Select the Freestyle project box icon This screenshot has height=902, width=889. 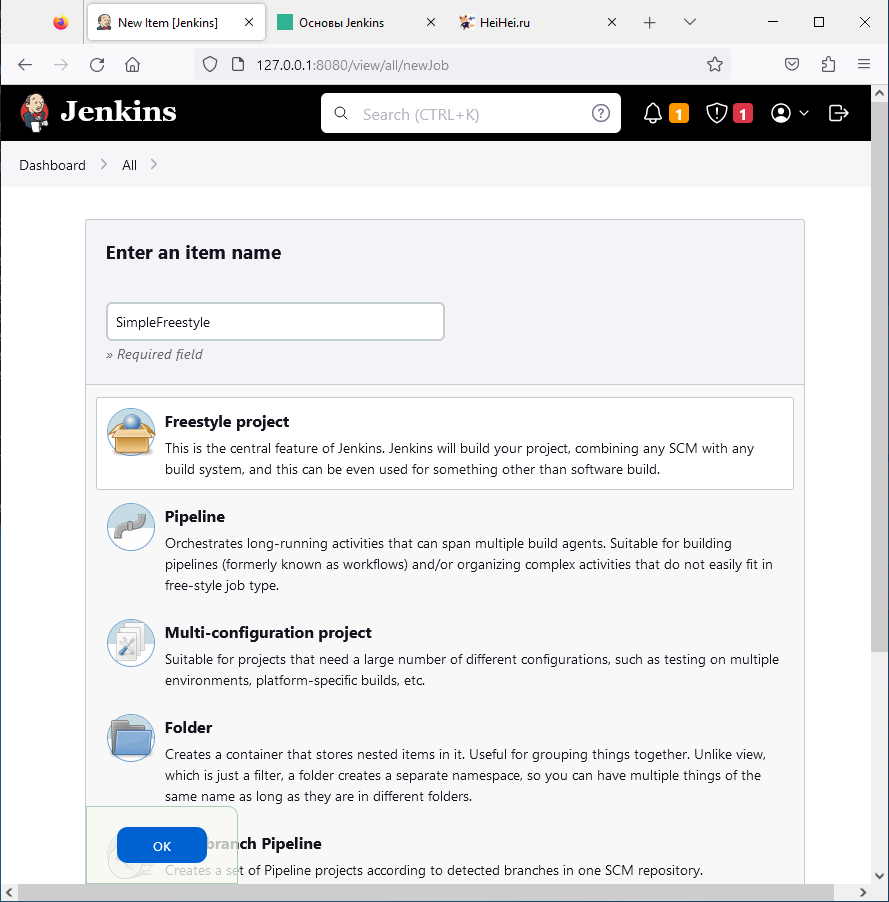(x=131, y=432)
